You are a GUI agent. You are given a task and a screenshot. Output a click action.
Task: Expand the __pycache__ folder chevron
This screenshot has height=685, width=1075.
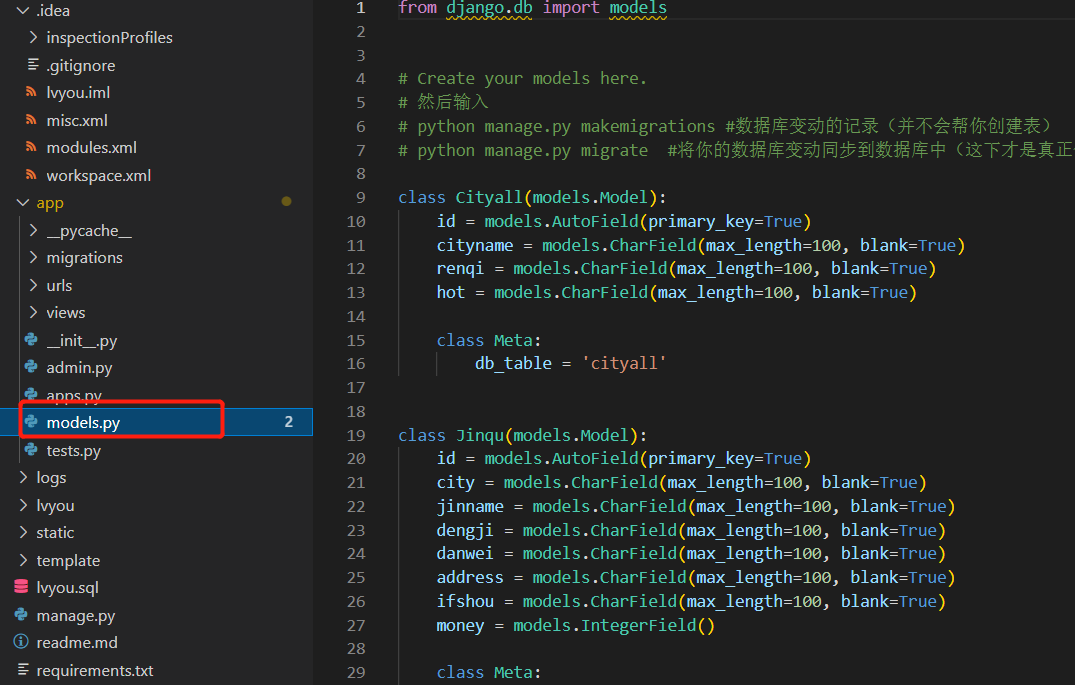[x=34, y=230]
